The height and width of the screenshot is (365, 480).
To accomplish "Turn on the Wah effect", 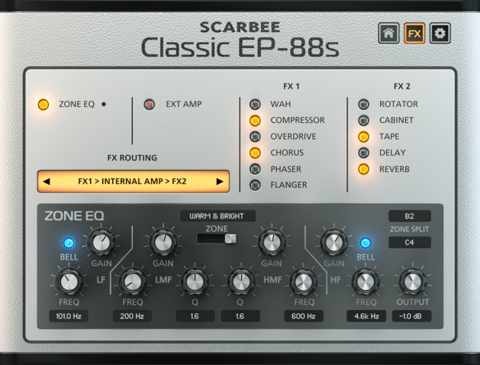I will tap(255, 104).
